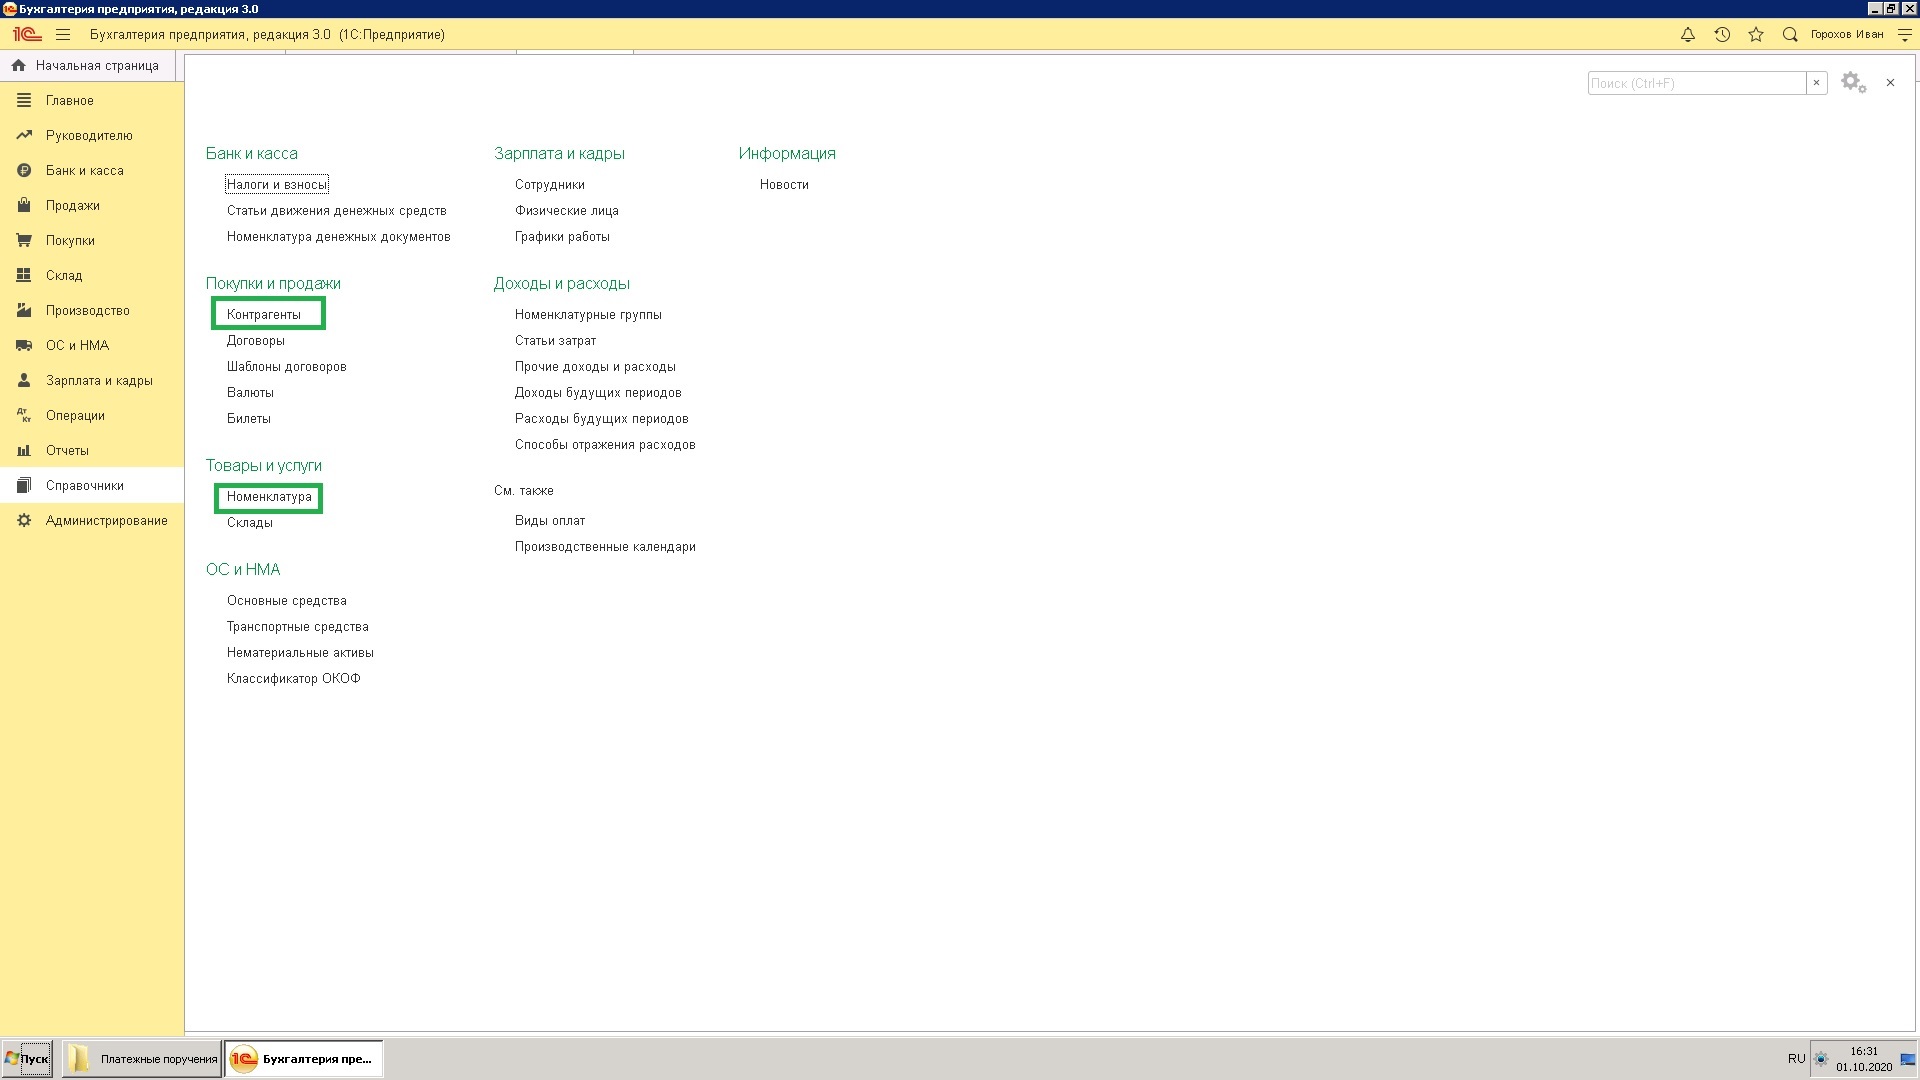Screen dimensions: 1920x1080
Task: Open the Продажи section in the sidebar
Action: click(72, 206)
